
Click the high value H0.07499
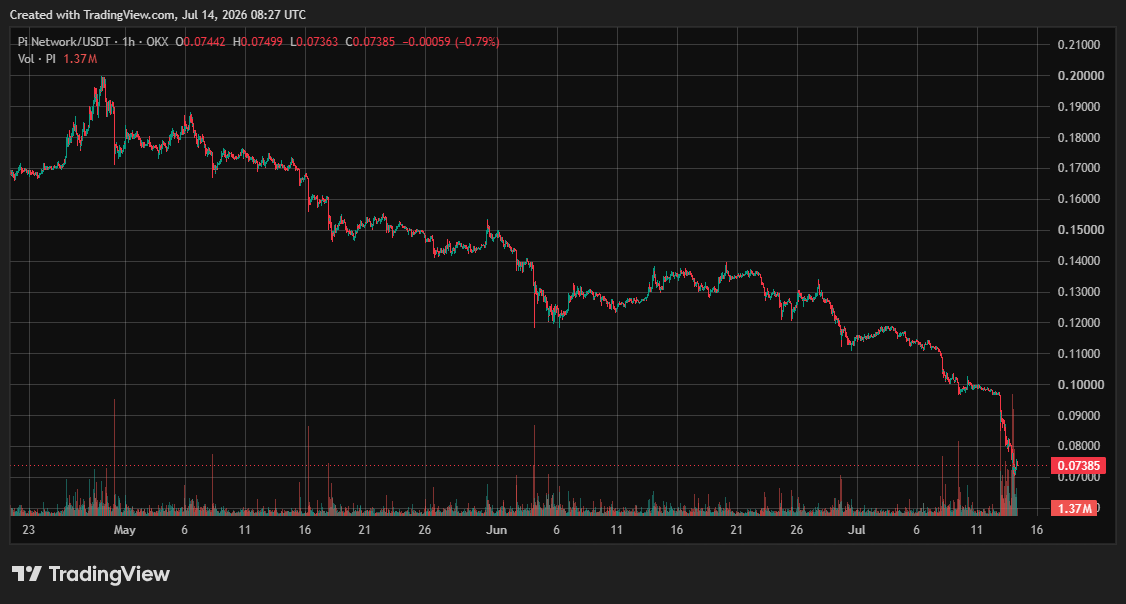click(x=257, y=42)
